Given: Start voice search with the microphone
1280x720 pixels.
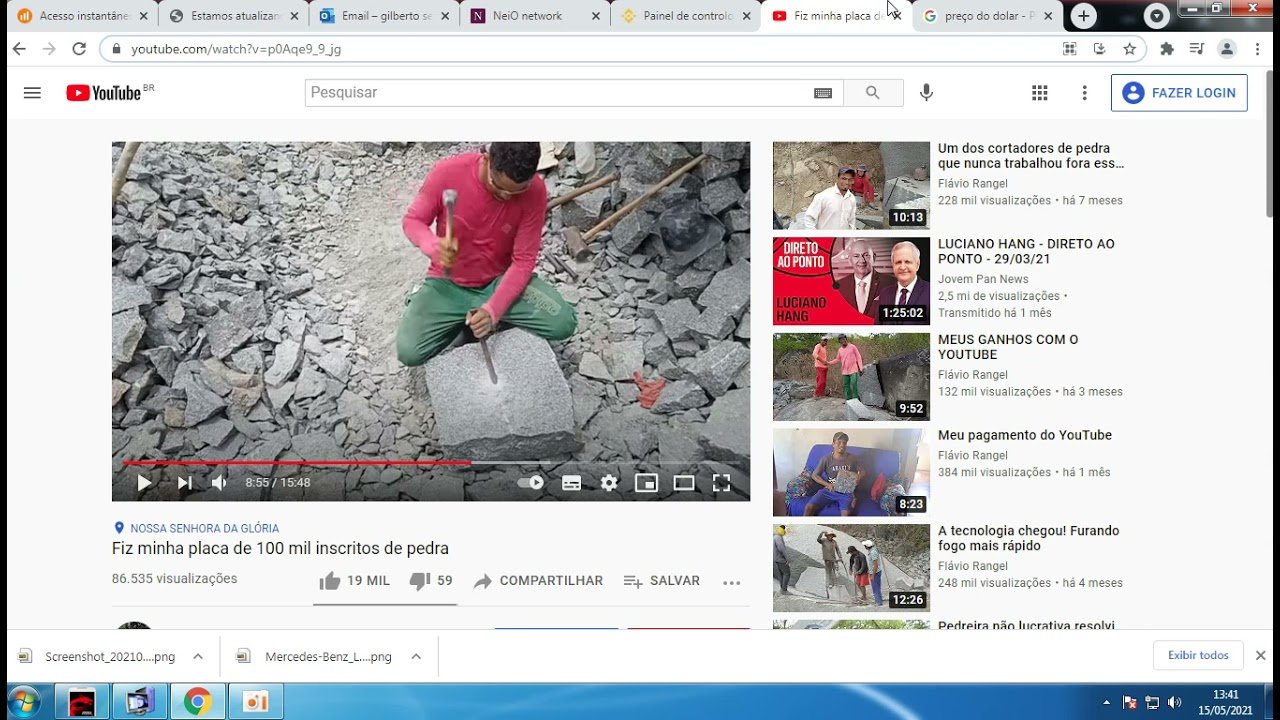Looking at the screenshot, I should click(x=927, y=92).
